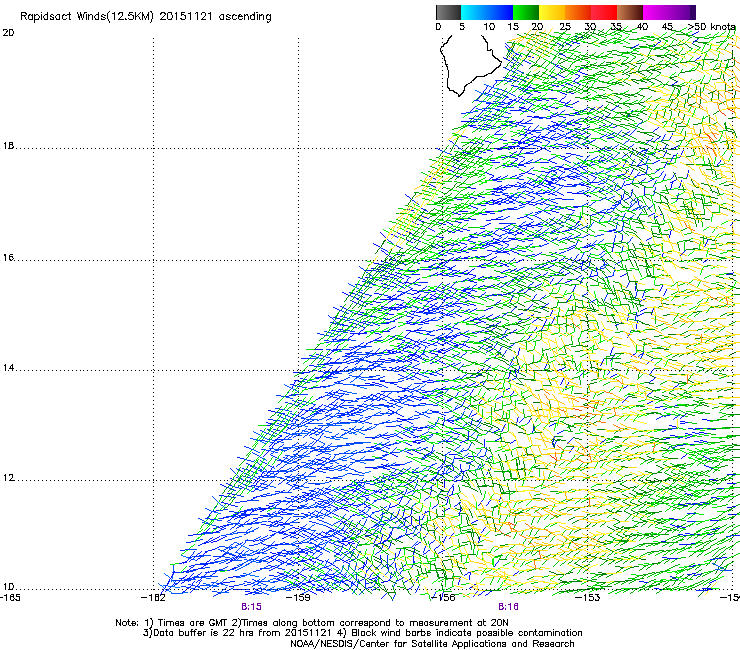Click the '>50 knots' legend label

(711, 26)
